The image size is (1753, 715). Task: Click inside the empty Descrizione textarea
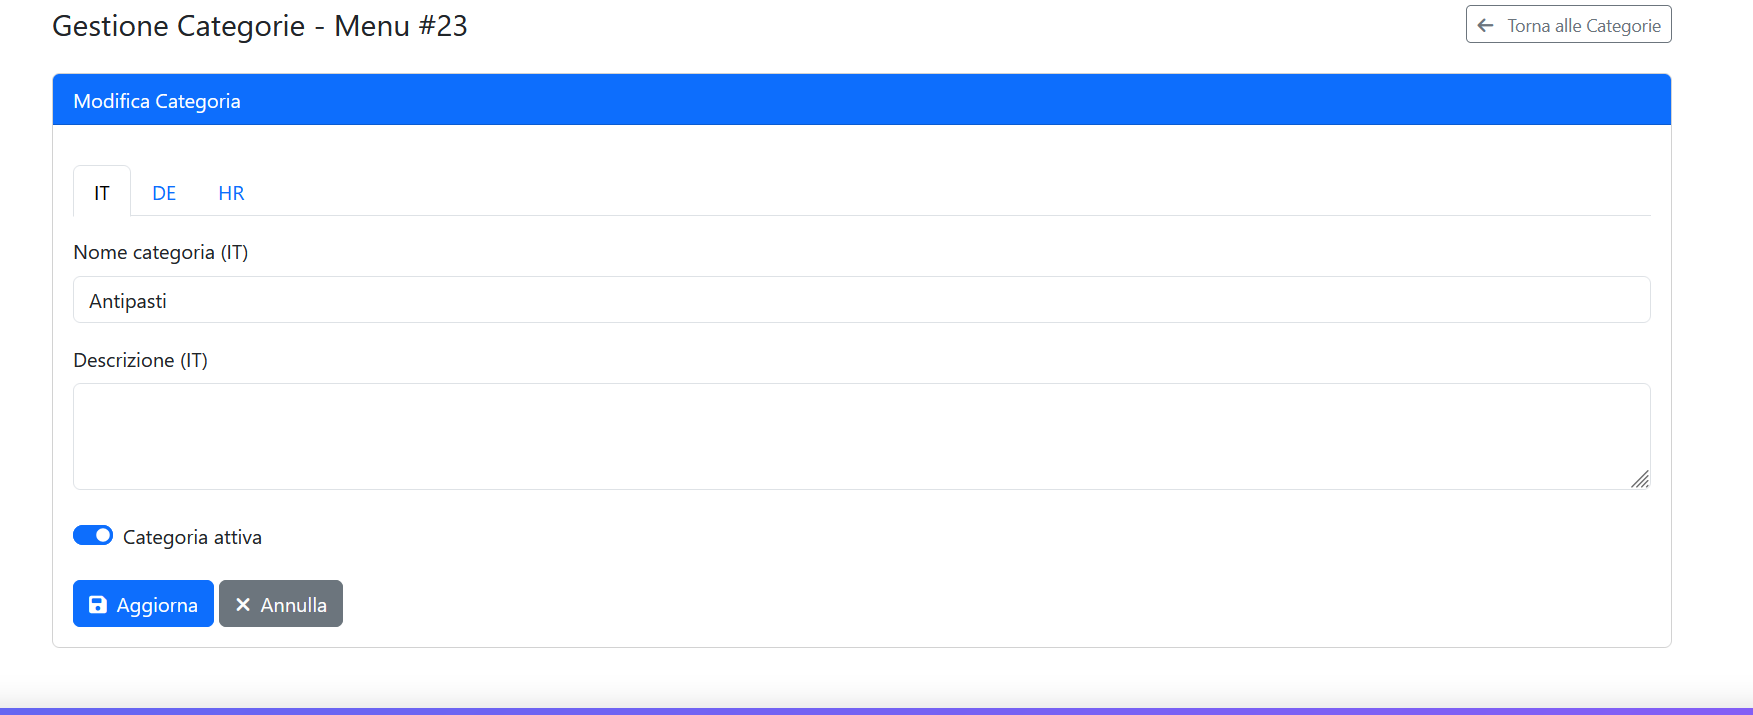click(860, 436)
